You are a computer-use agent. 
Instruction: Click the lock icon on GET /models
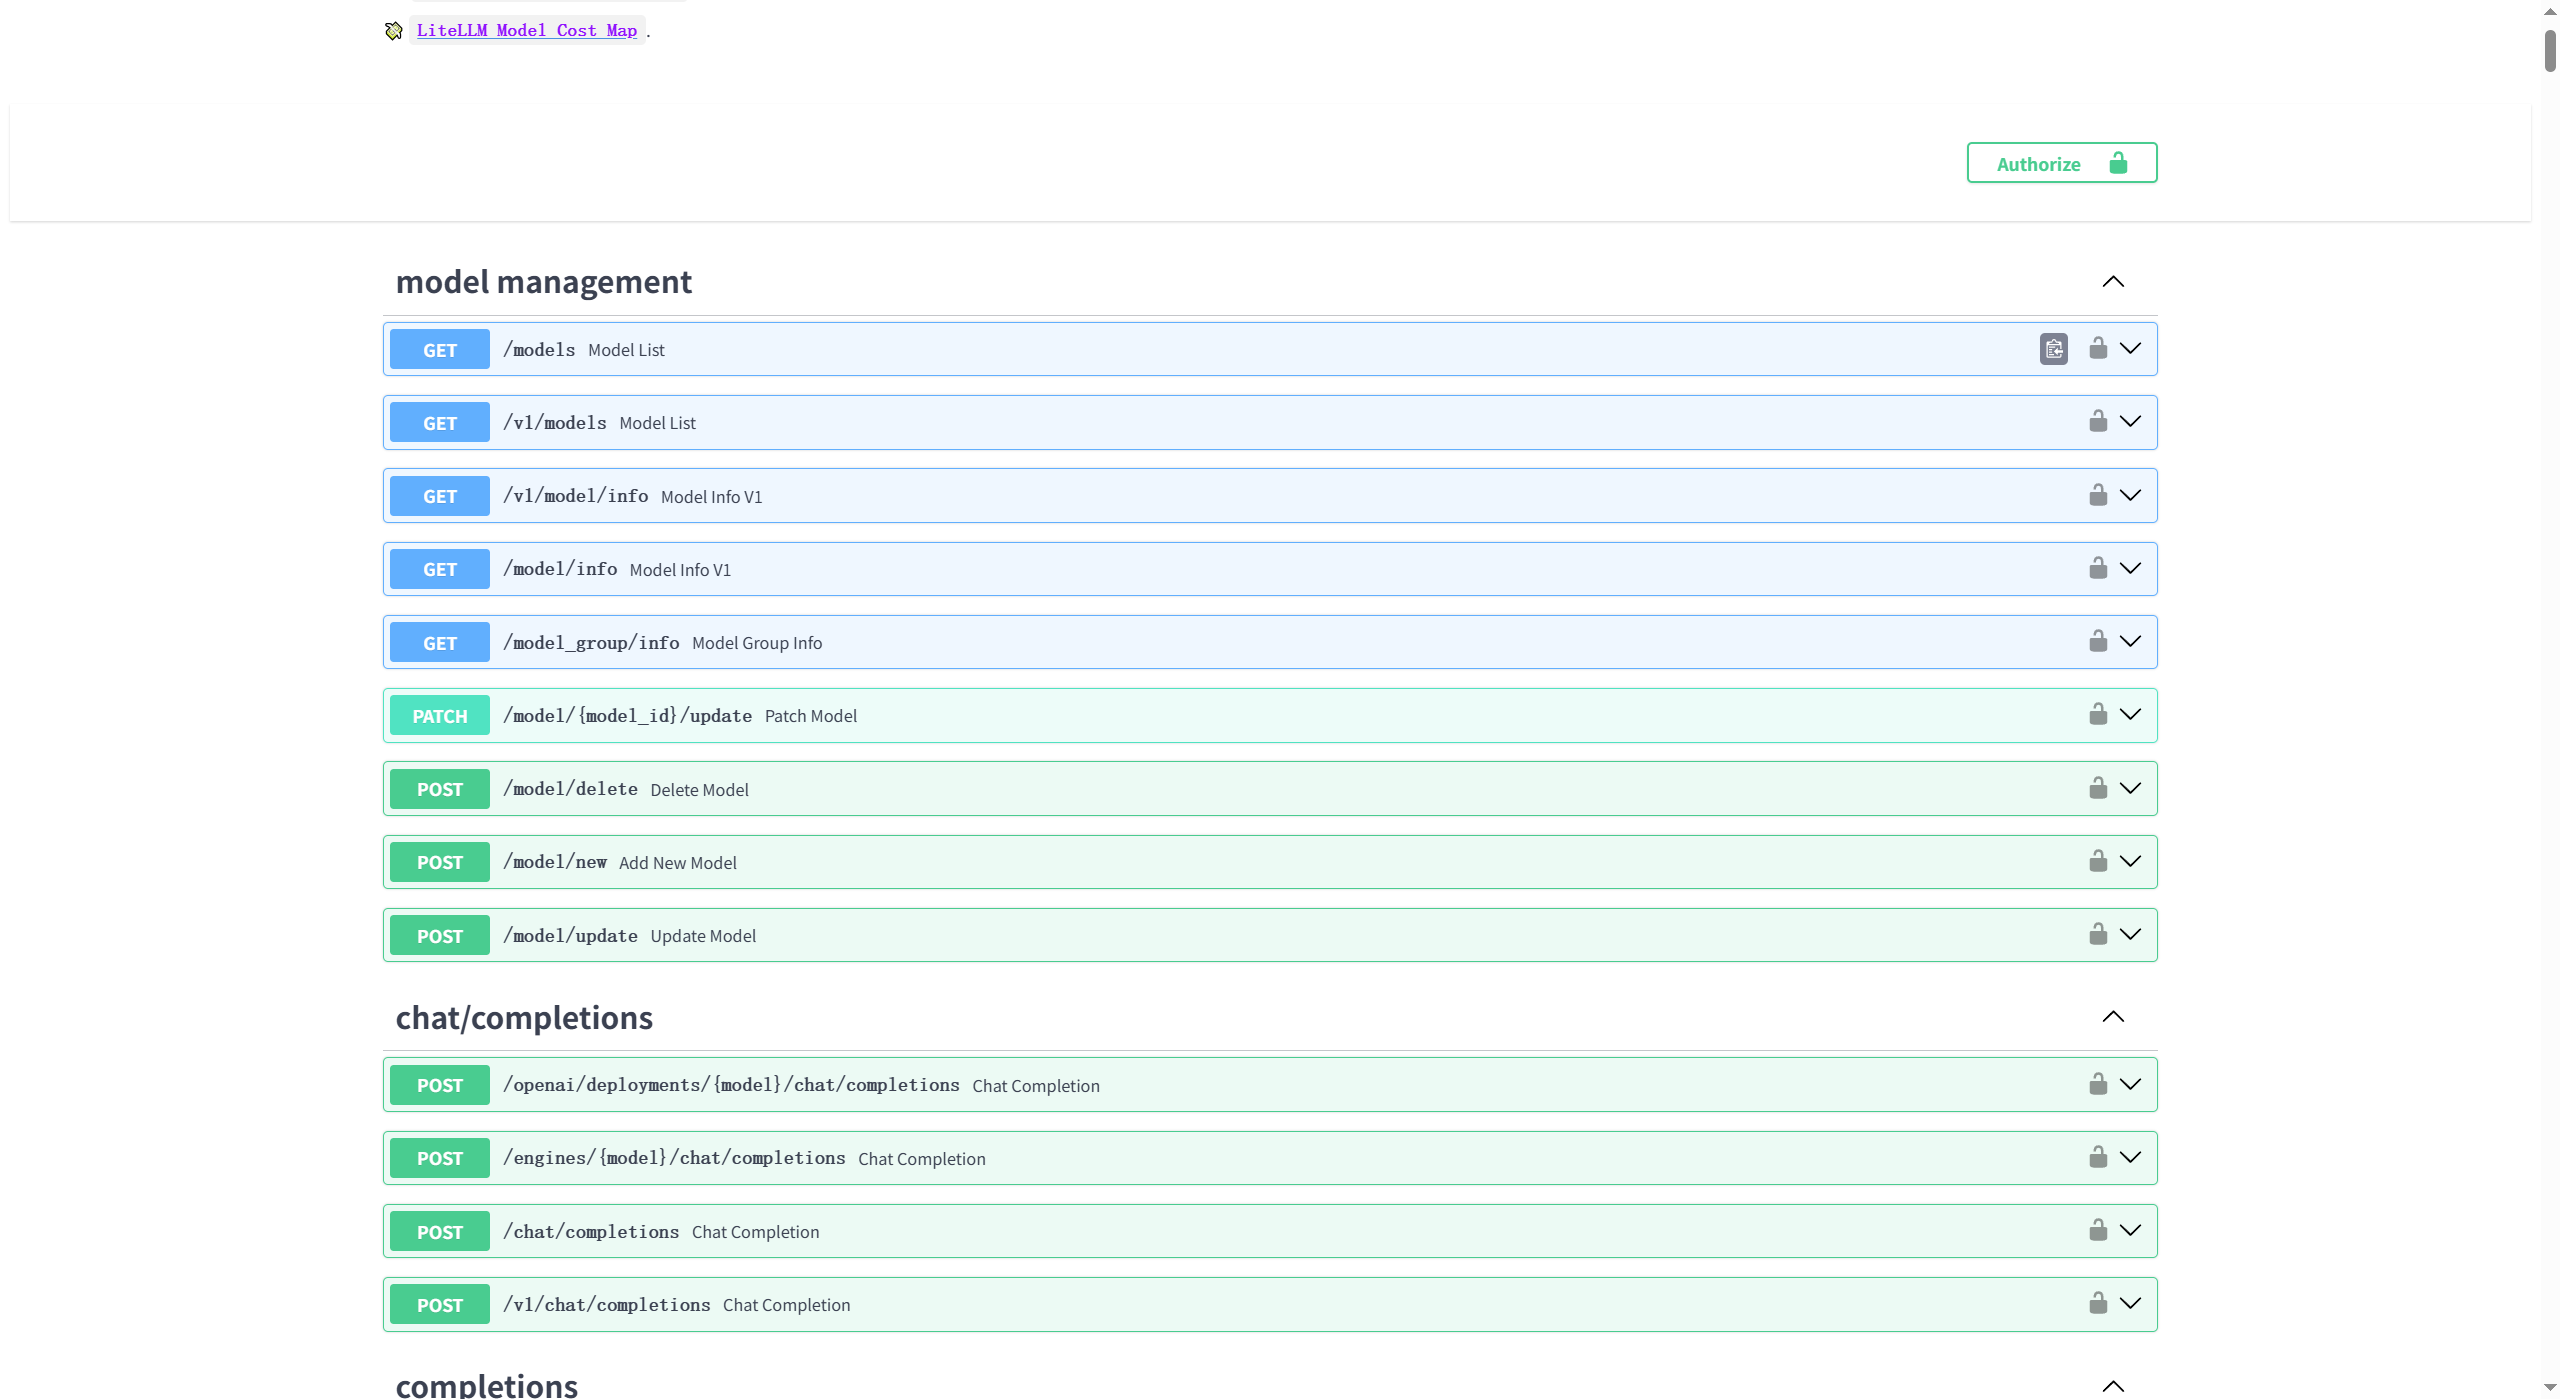coord(2098,348)
